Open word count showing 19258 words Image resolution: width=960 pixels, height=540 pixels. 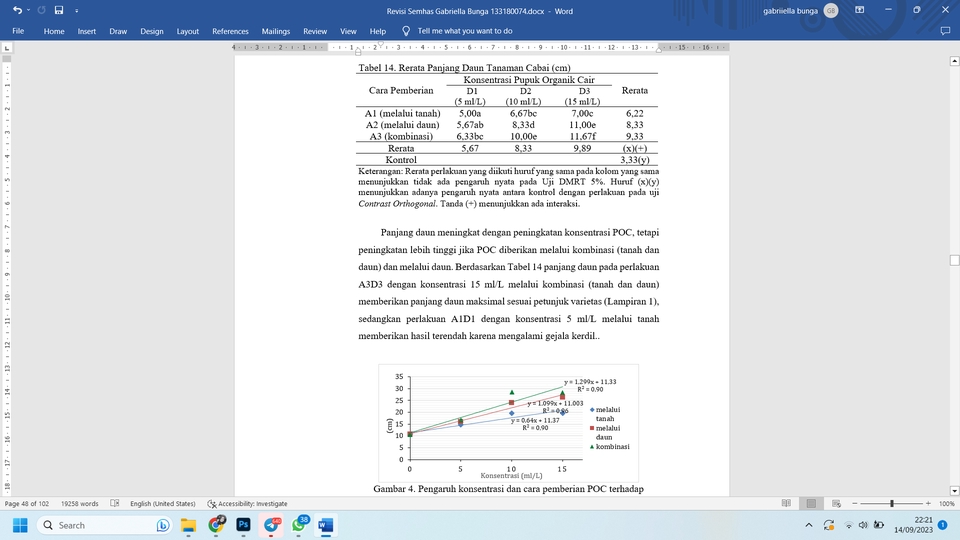tap(80, 504)
